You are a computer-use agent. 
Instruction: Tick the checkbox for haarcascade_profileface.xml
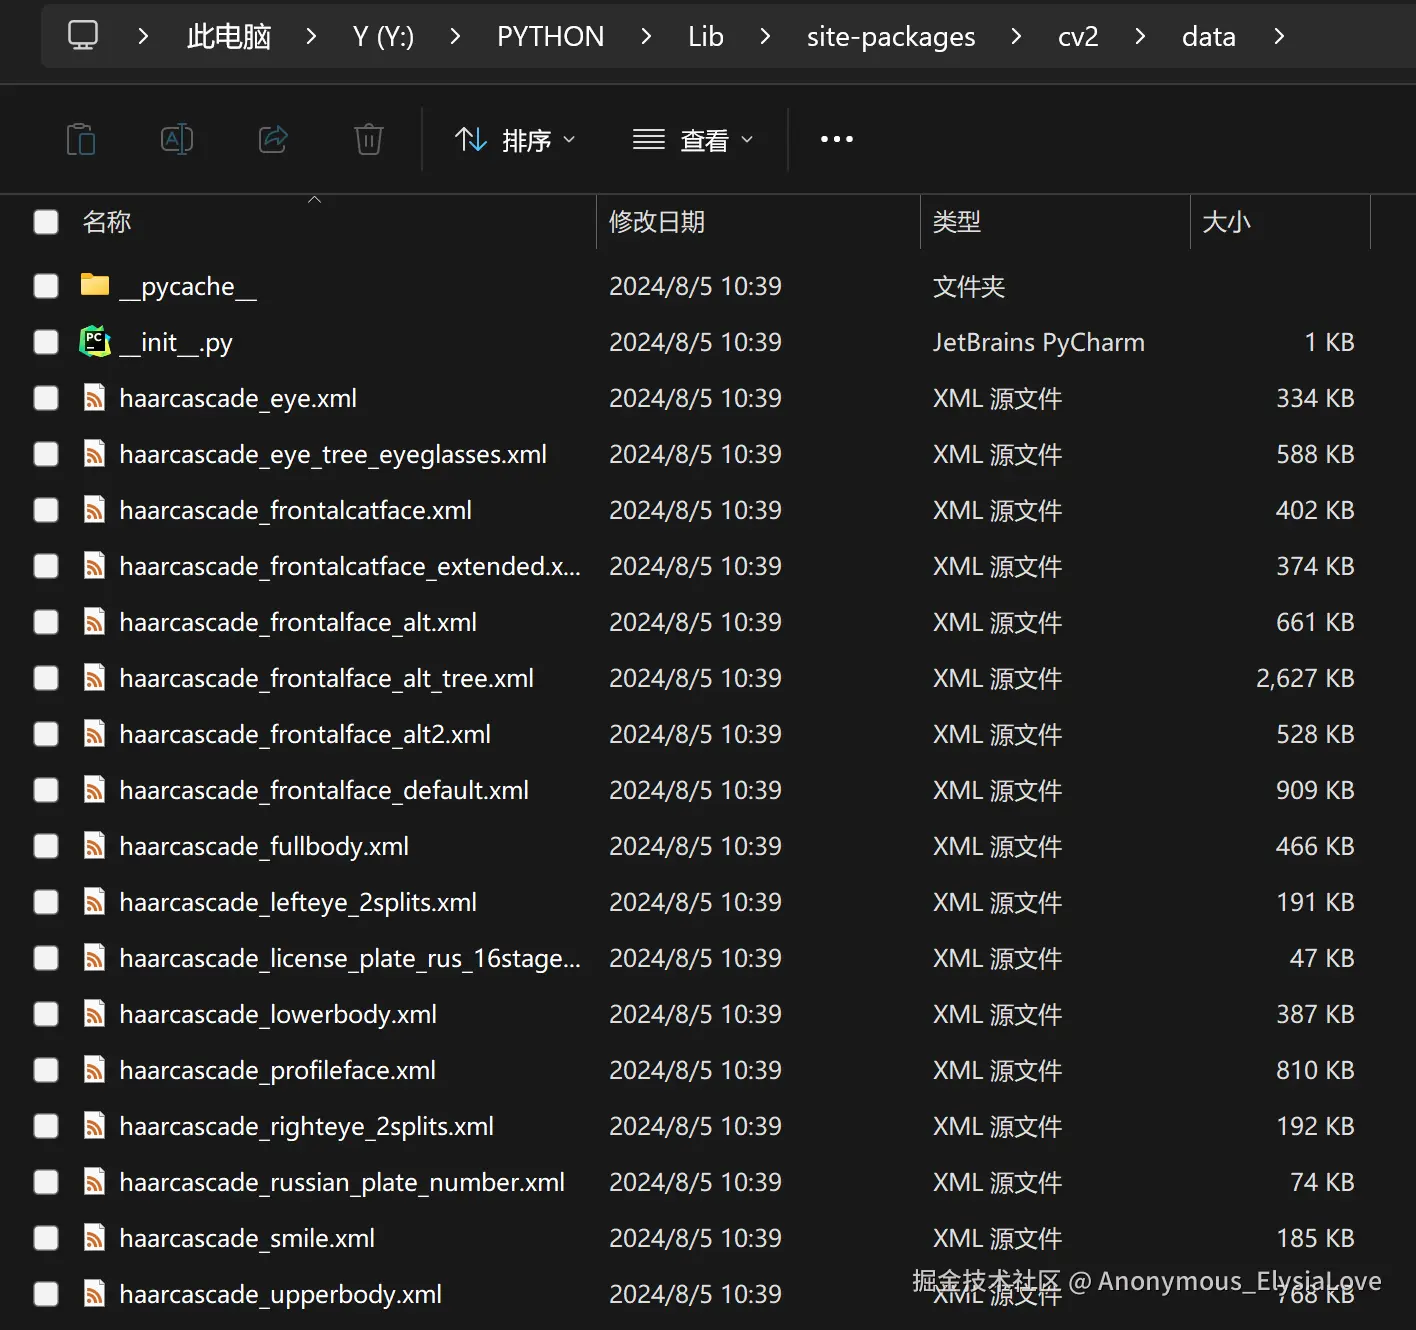coord(46,1070)
